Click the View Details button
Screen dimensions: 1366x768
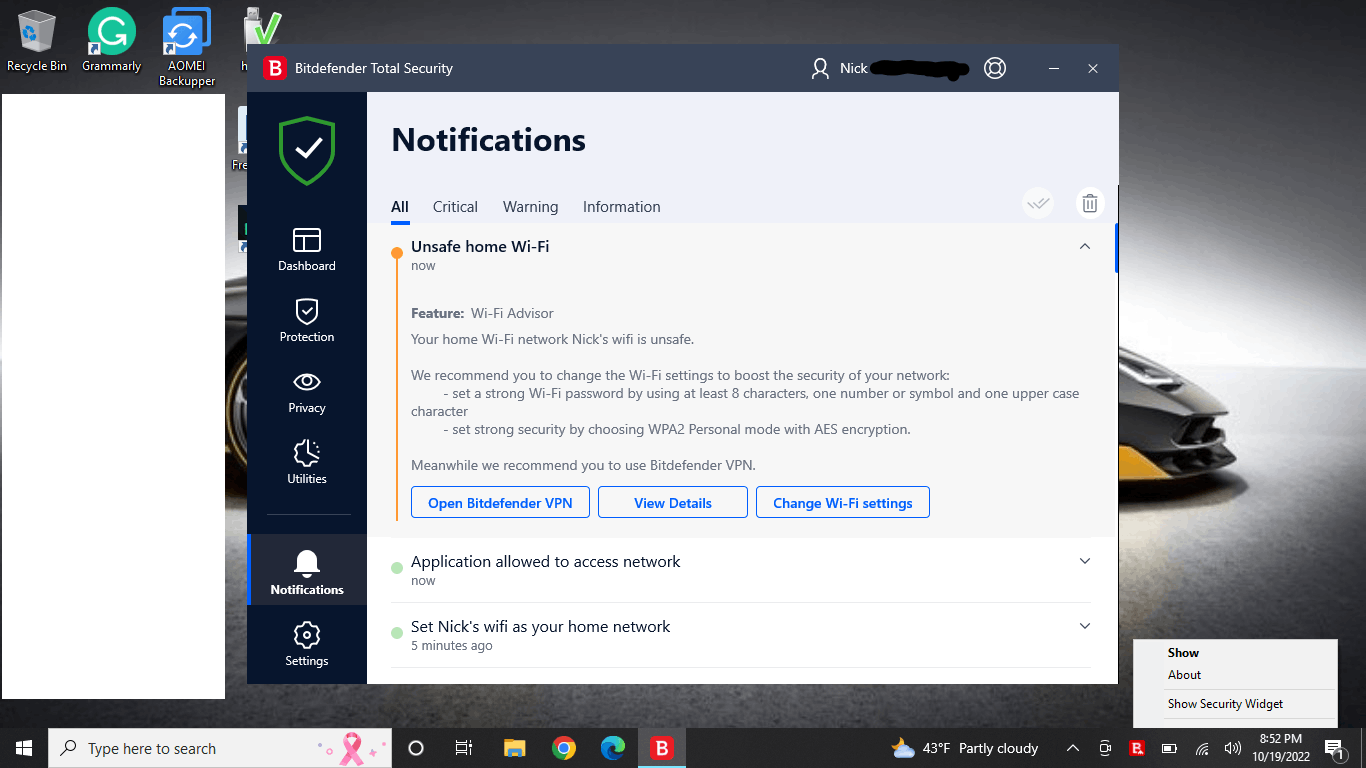pos(673,503)
